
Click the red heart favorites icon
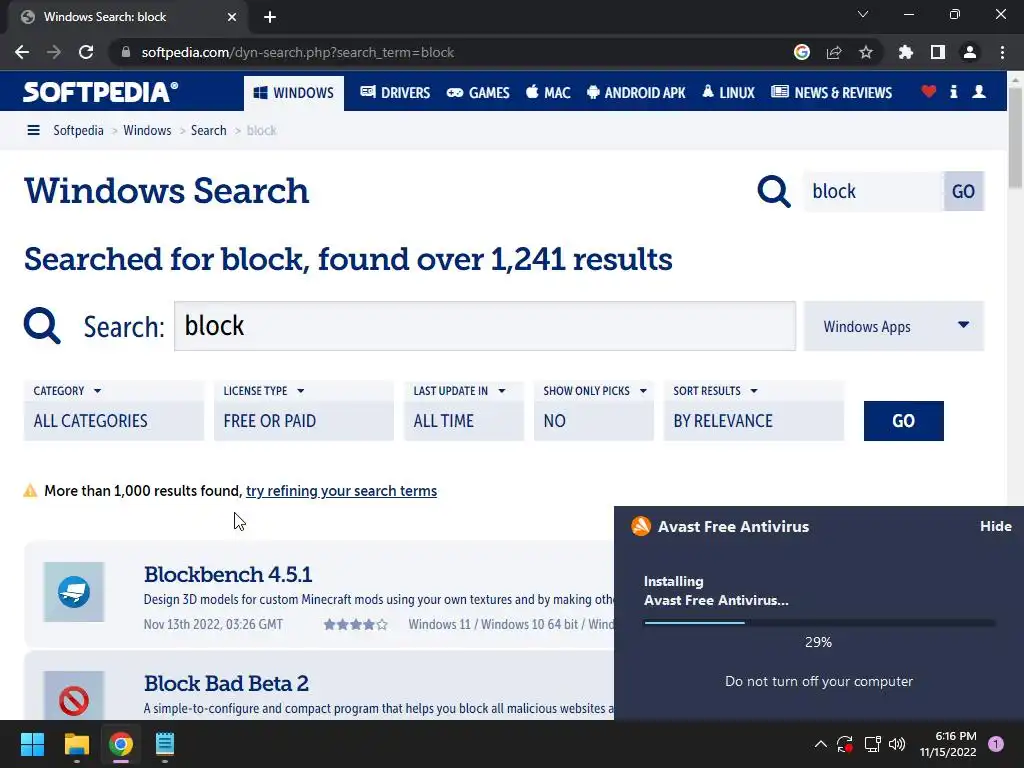click(929, 91)
